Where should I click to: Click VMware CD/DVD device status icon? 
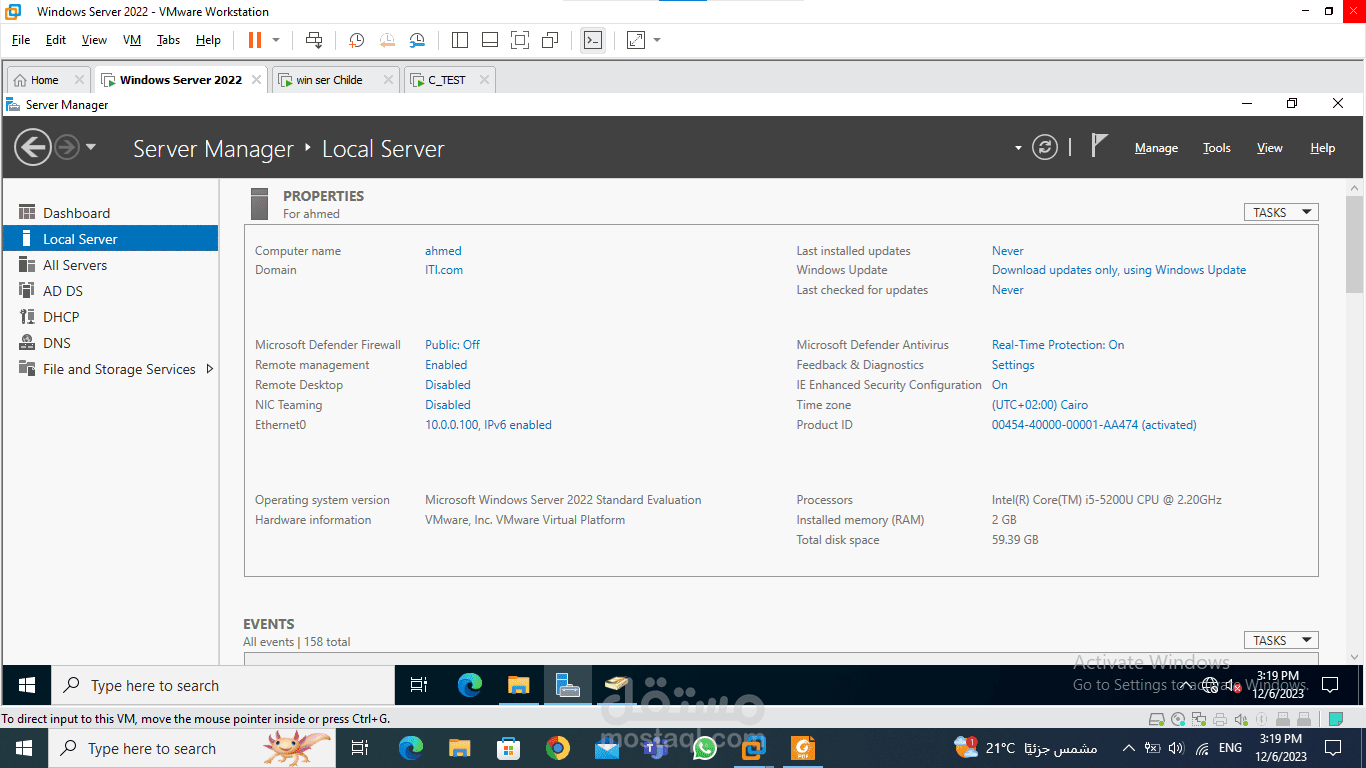(x=1178, y=719)
